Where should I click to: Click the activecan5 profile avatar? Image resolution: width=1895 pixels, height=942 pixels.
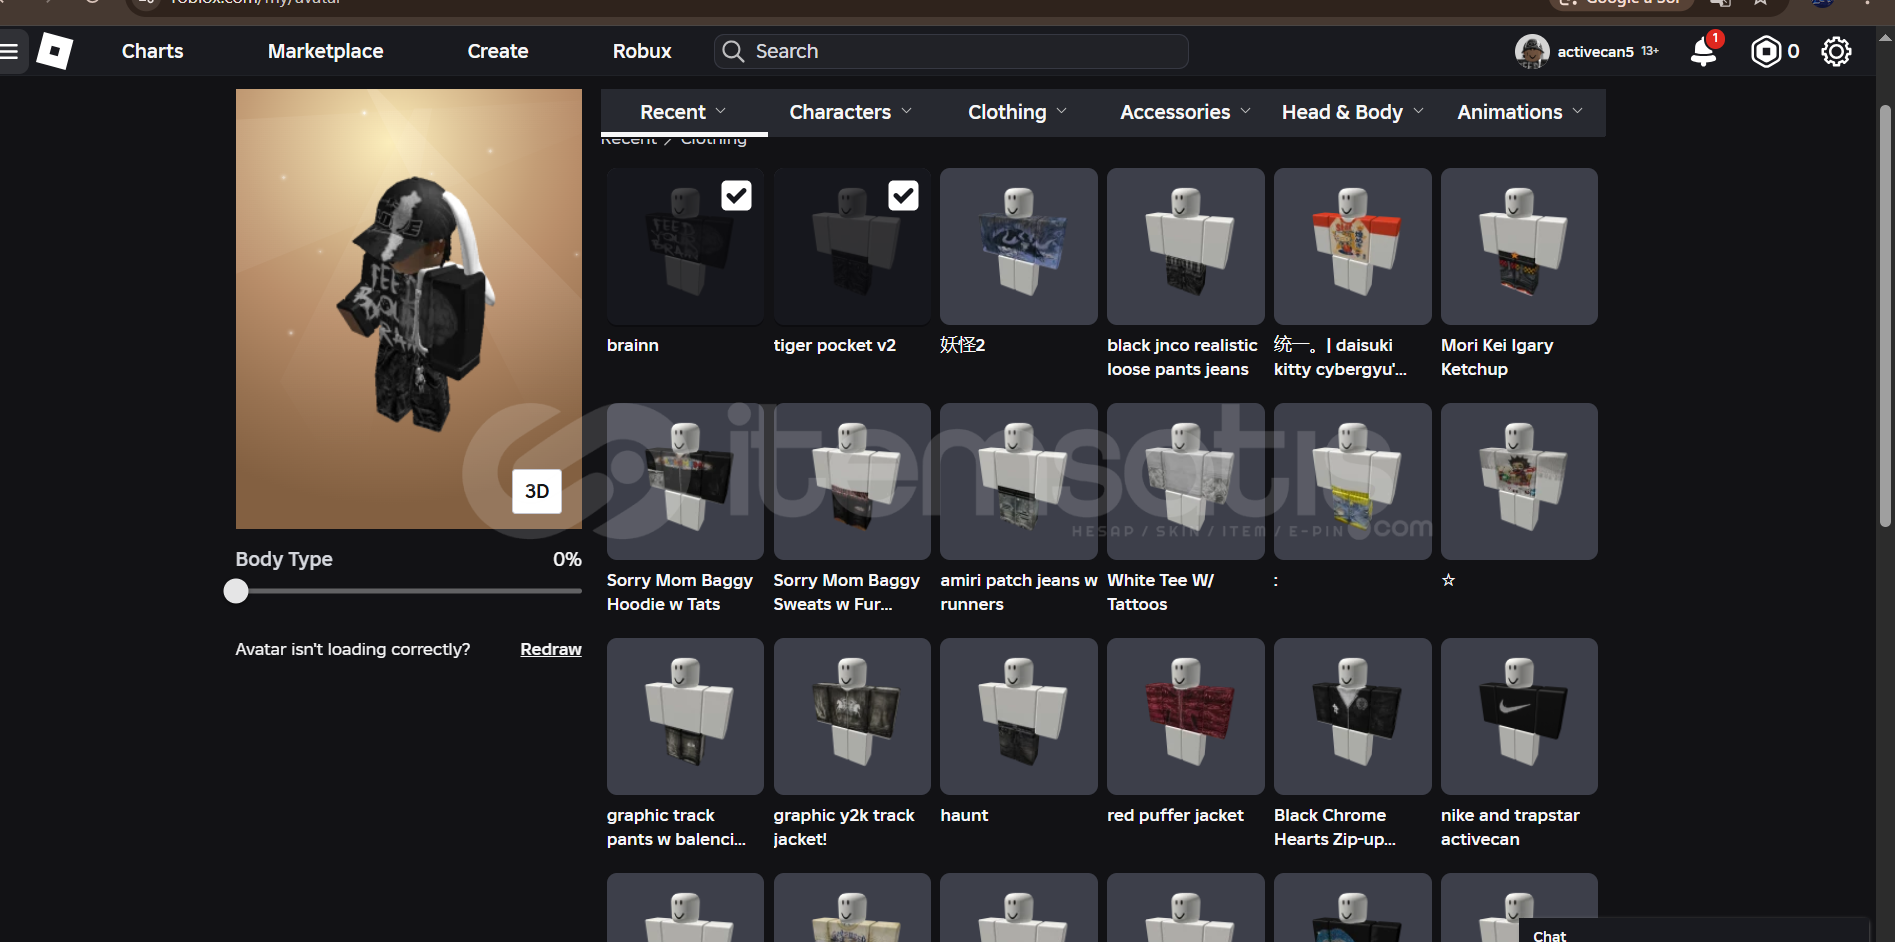coord(1531,51)
